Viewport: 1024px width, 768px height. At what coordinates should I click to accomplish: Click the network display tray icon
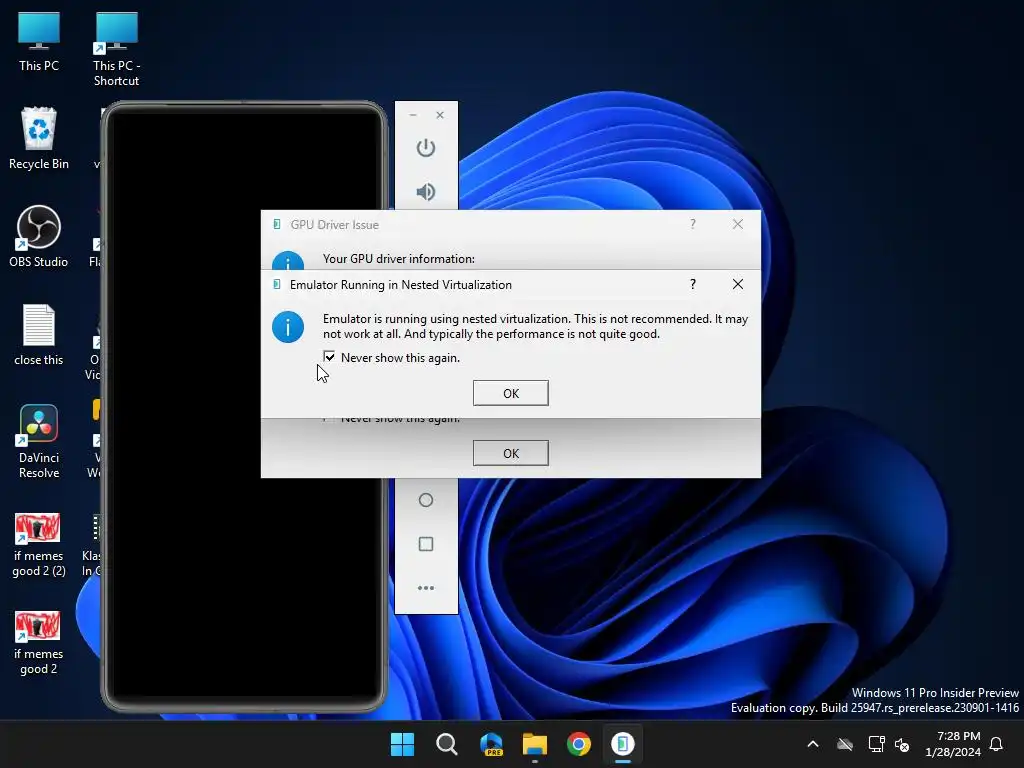[x=876, y=744]
